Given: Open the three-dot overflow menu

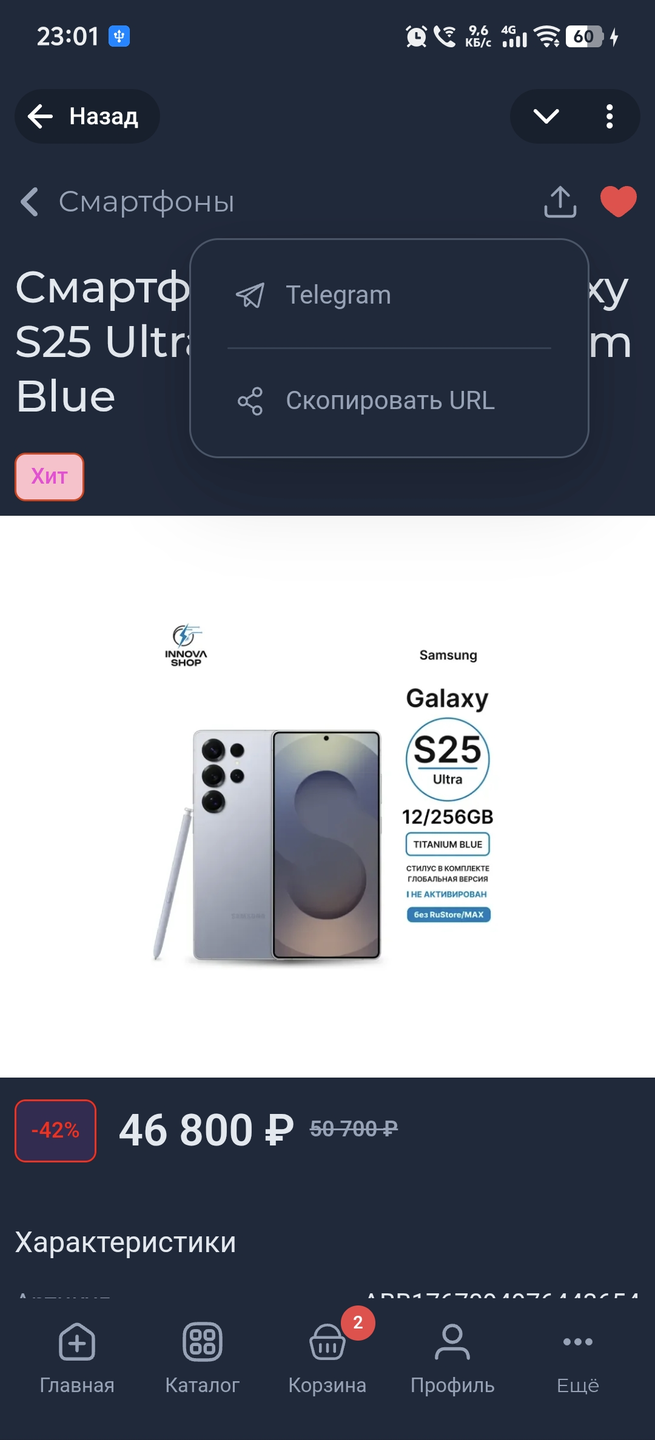Looking at the screenshot, I should point(609,117).
